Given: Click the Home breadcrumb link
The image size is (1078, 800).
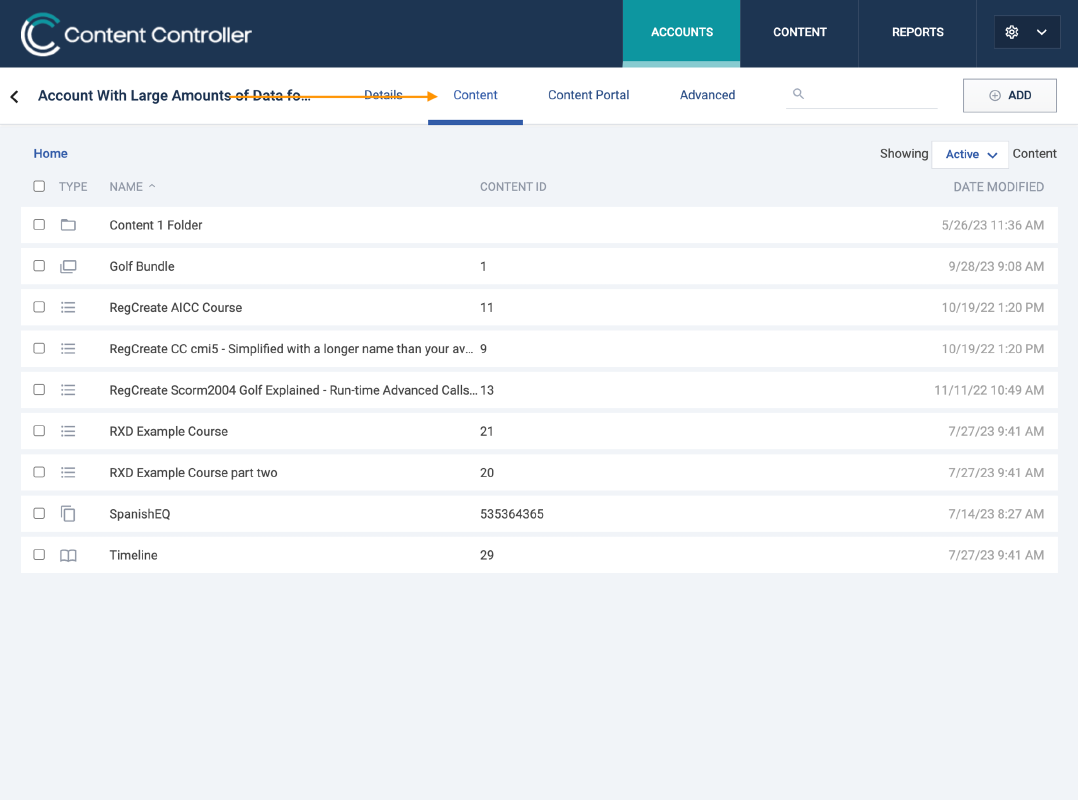Looking at the screenshot, I should click(x=50, y=153).
